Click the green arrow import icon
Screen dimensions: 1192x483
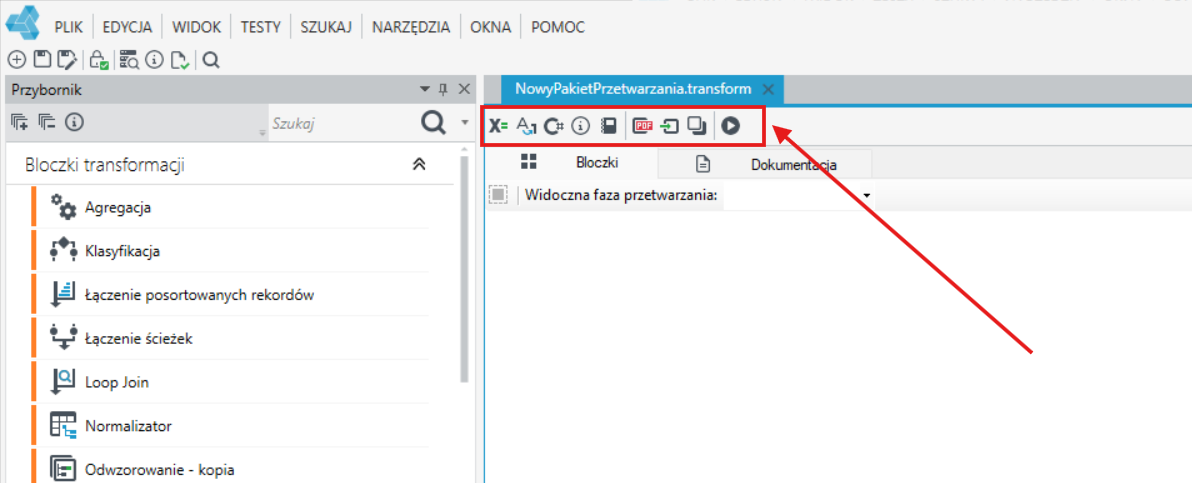(x=670, y=126)
